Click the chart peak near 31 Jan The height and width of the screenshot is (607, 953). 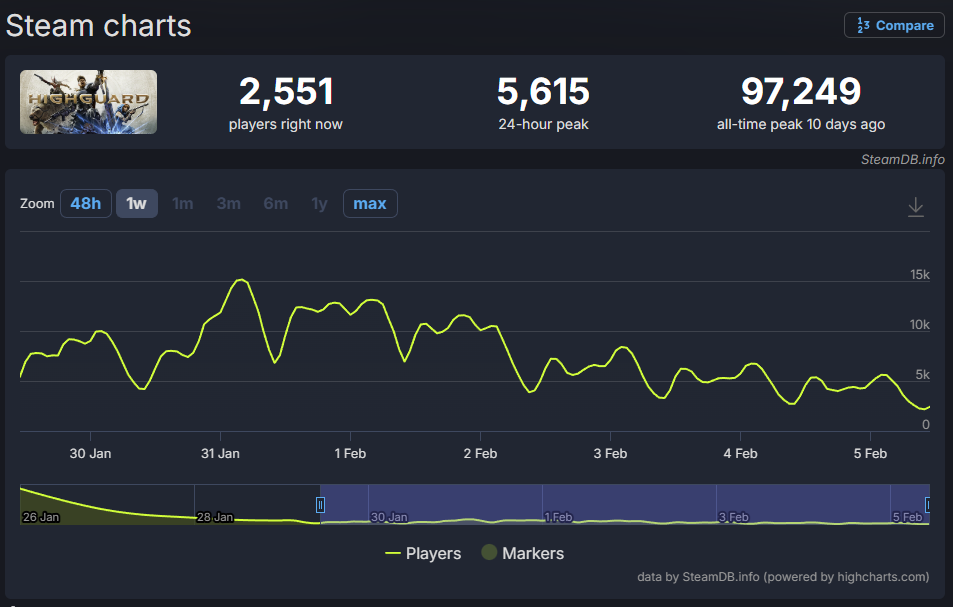pos(242,279)
